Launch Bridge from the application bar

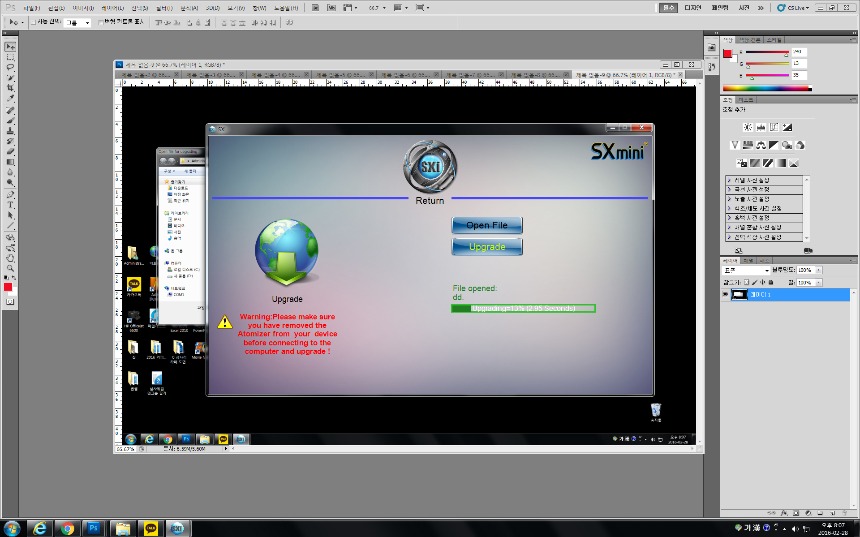[x=315, y=8]
